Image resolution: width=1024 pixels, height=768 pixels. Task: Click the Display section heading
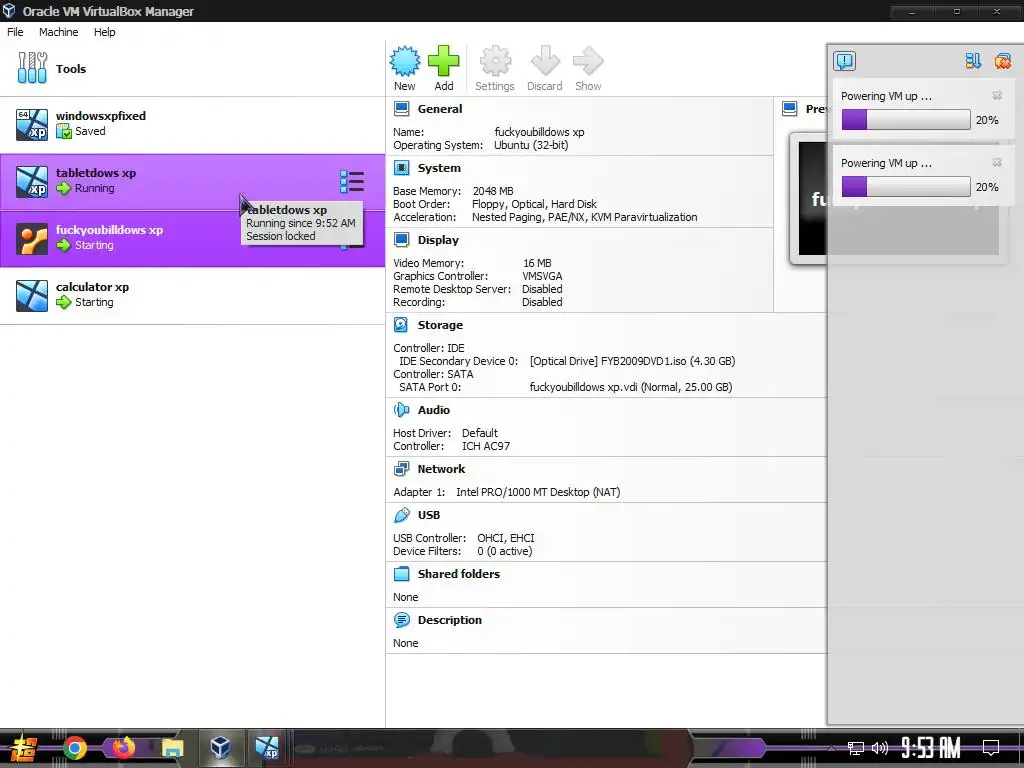click(x=438, y=240)
